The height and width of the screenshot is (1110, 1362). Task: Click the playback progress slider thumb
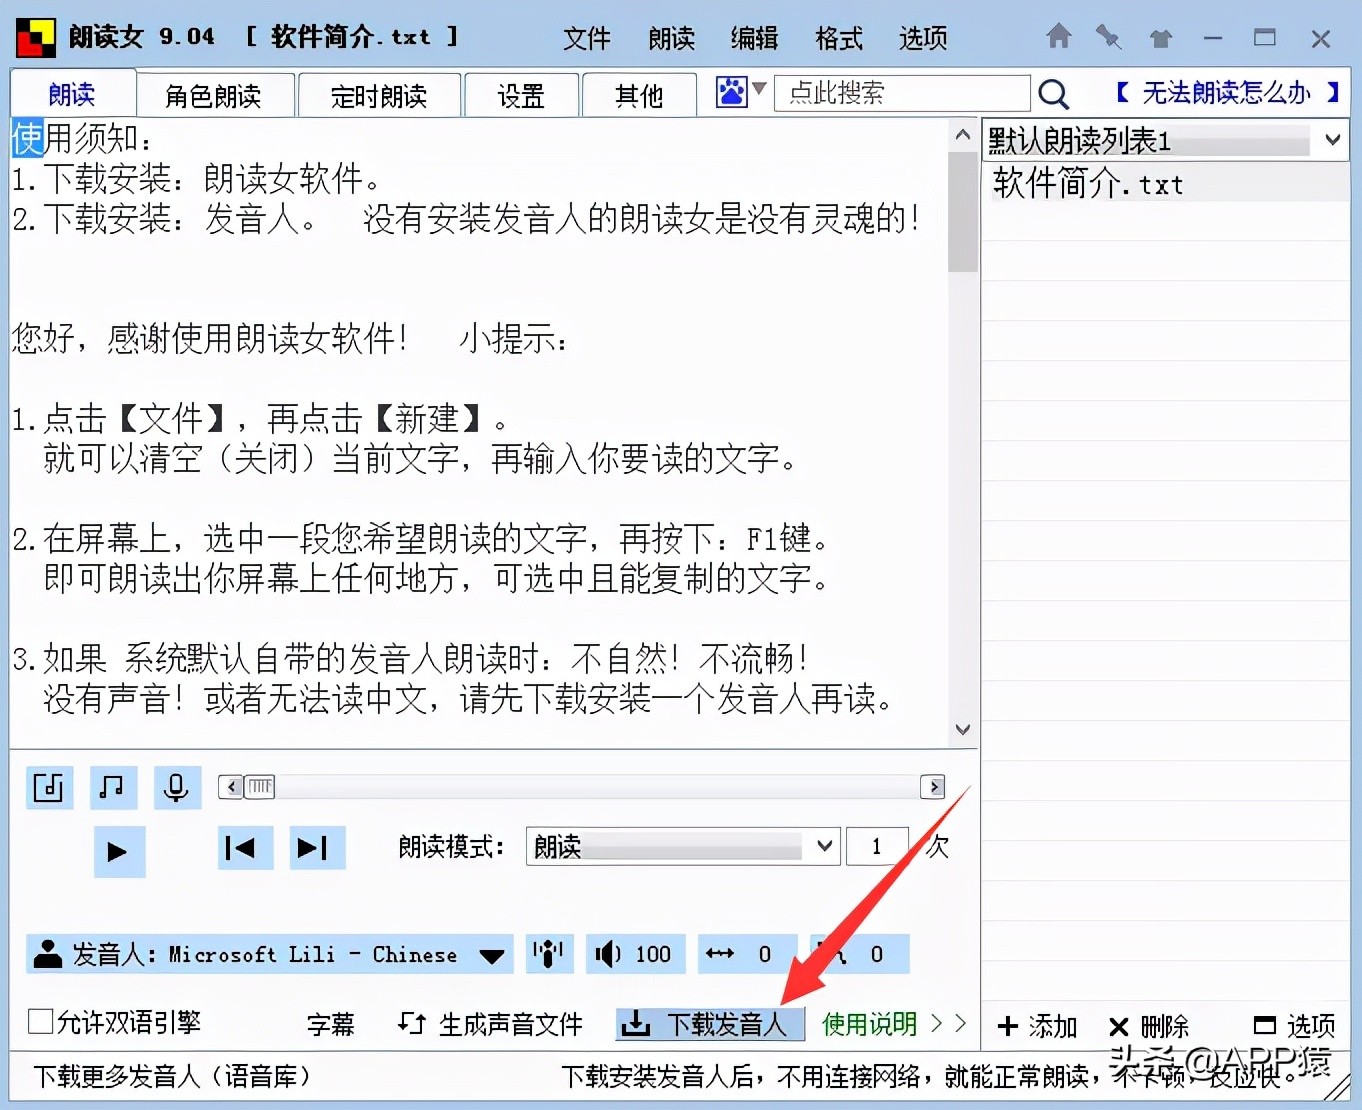pos(260,787)
